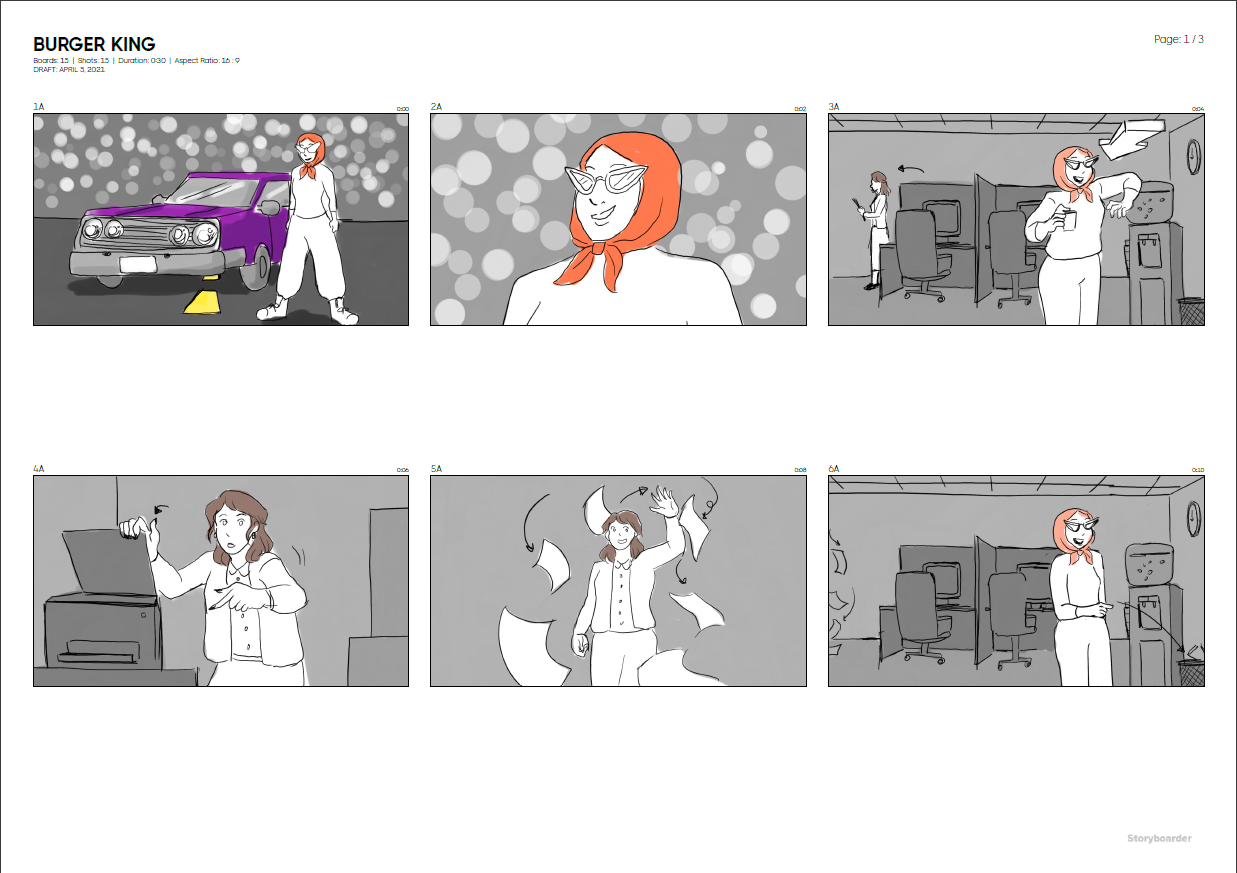
Task: Click the '6A' board label
Action: [x=834, y=468]
